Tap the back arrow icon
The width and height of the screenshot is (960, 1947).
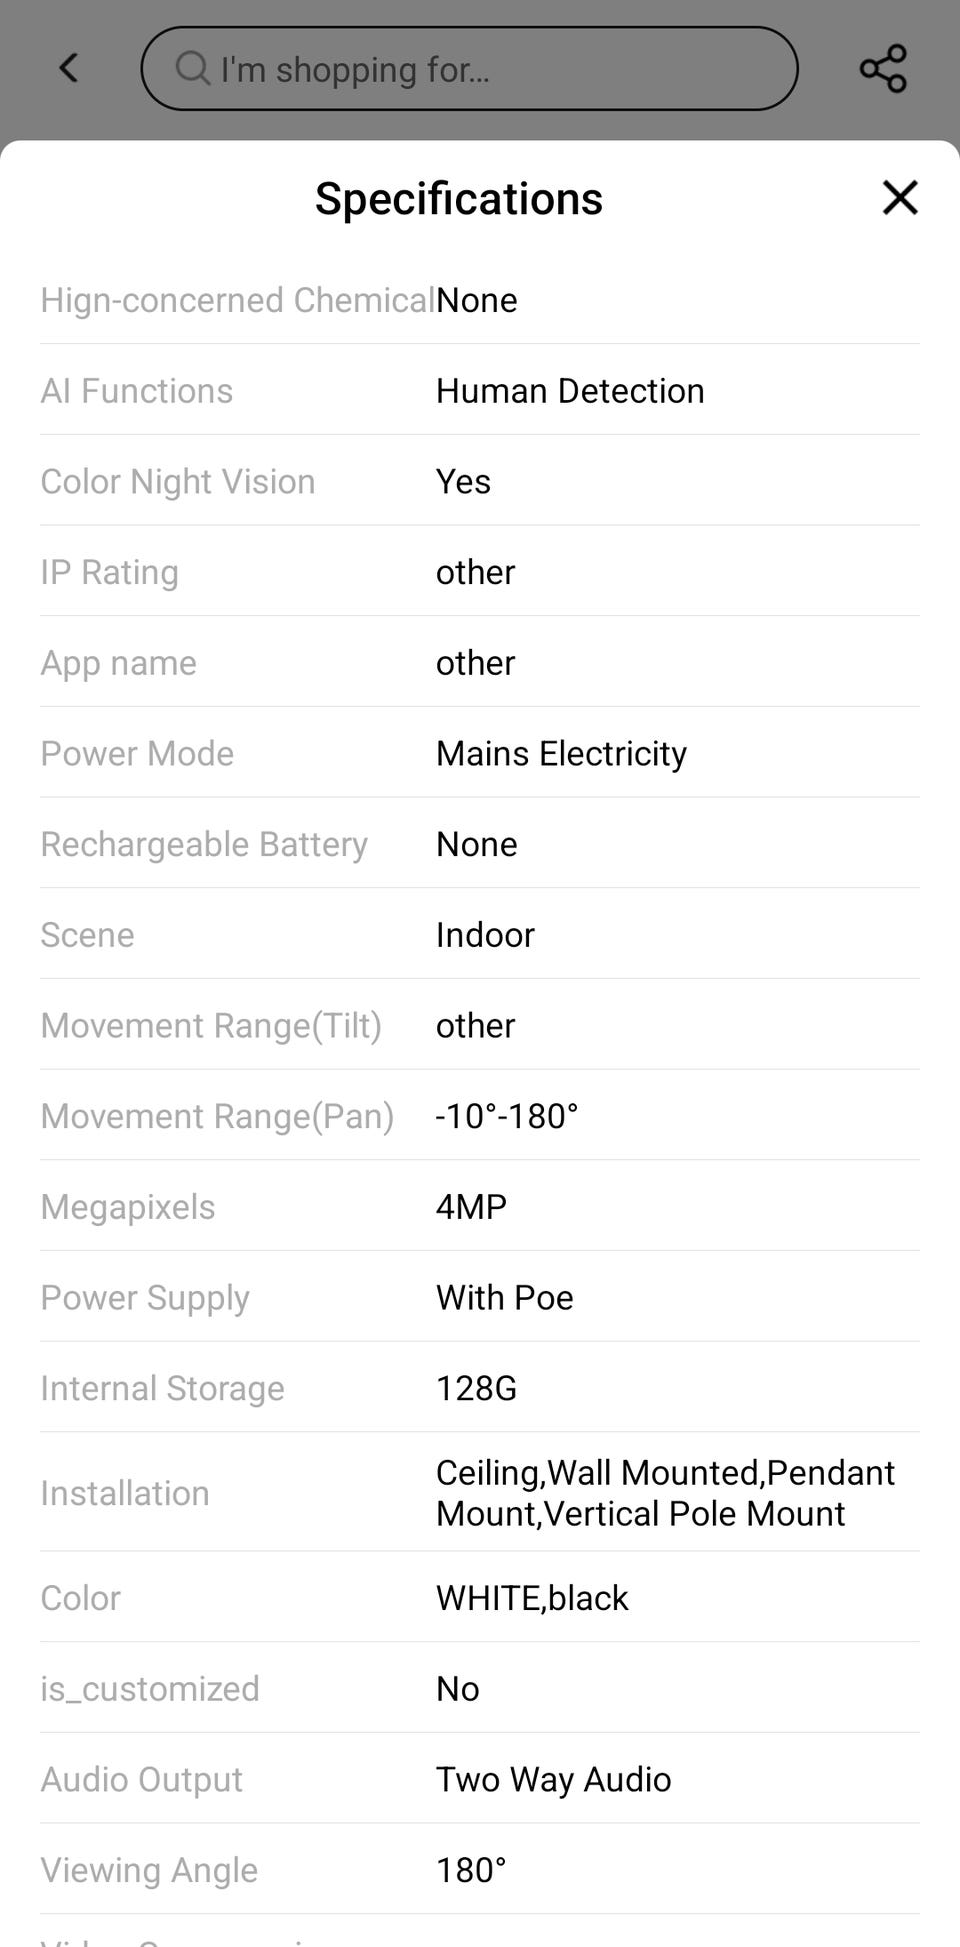68,68
